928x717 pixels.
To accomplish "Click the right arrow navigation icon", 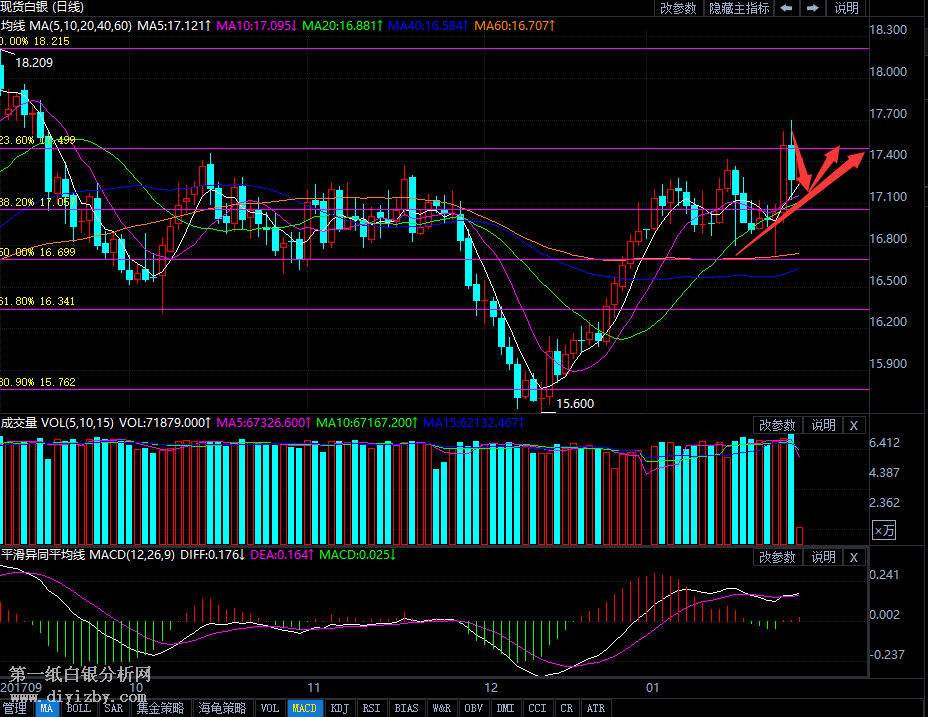I will pos(813,8).
